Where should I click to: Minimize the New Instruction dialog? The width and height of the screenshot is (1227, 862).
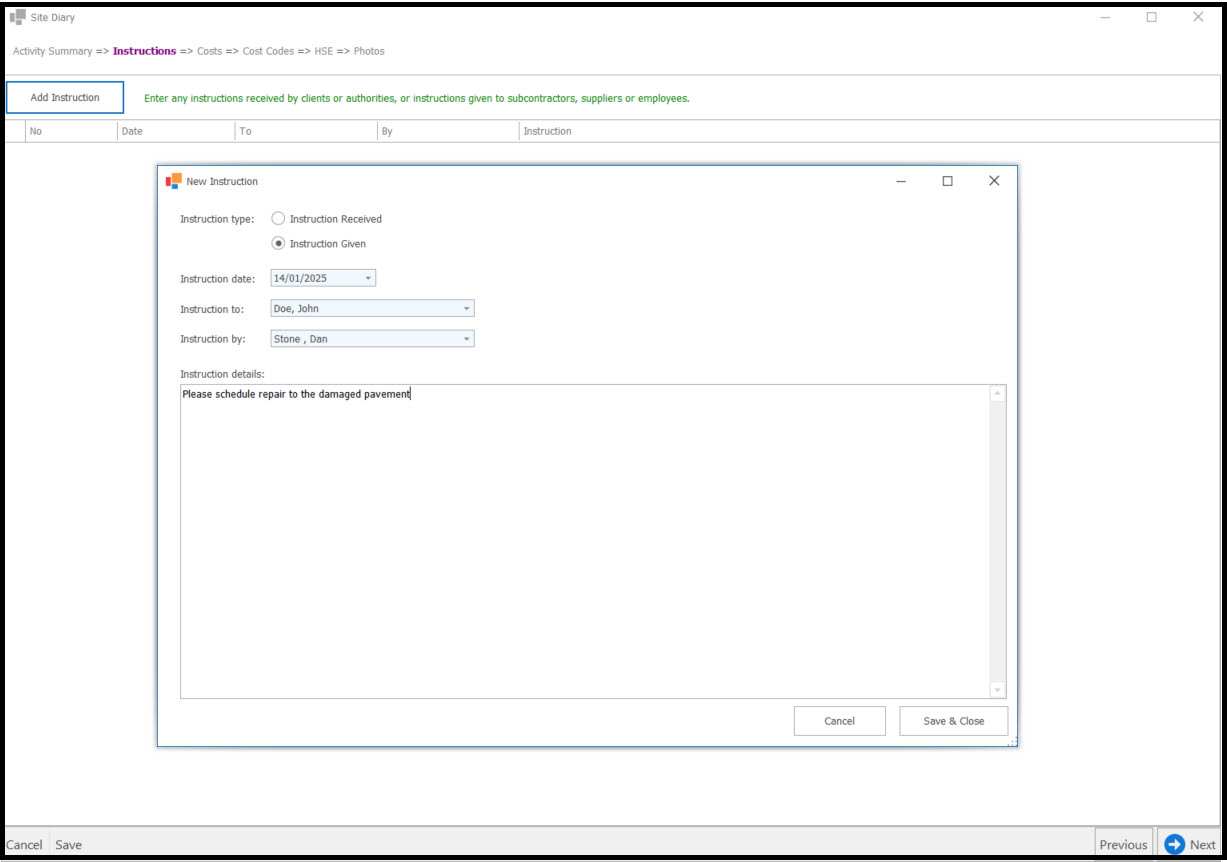(901, 181)
